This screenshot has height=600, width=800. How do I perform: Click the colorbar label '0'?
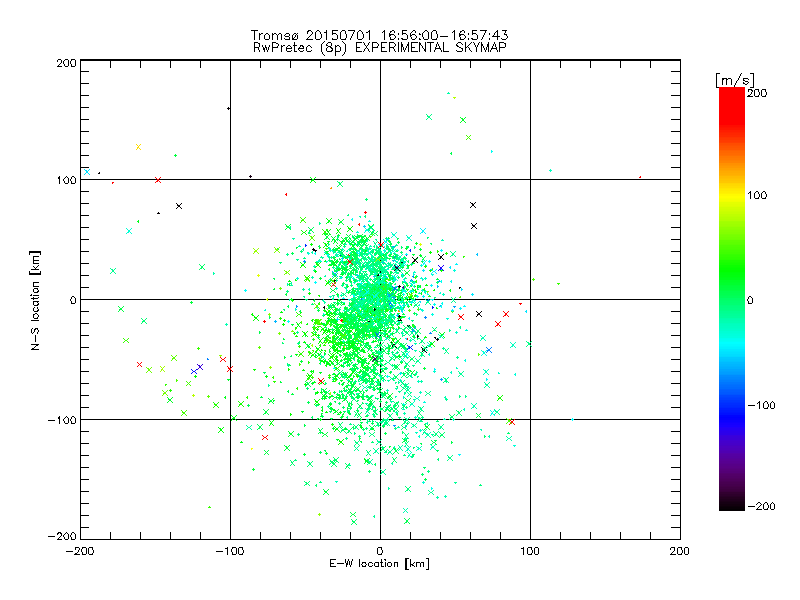coord(750,301)
